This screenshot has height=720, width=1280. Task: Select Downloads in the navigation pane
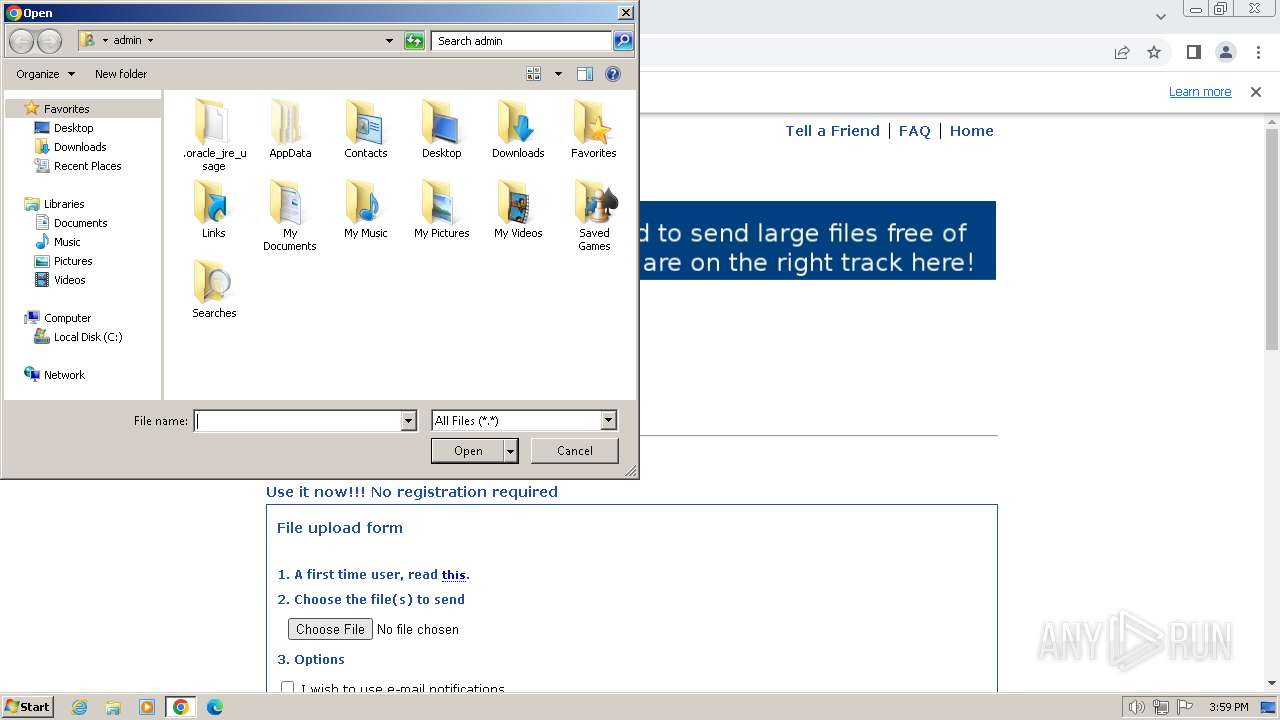pyautogui.click(x=80, y=147)
